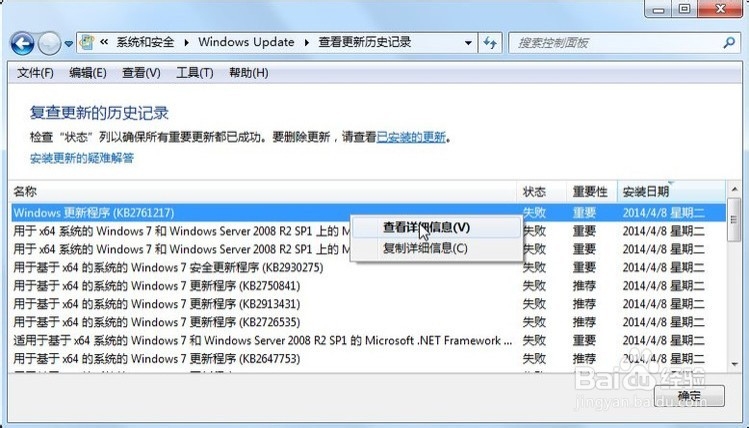Viewport: 749px width, 428px height.
Task: Select row Windows 更新程序 (KB2761217)
Action: pyautogui.click(x=368, y=213)
